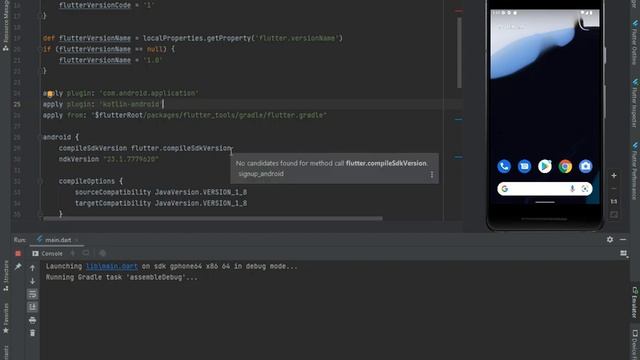Image resolution: width=640 pixels, height=360 pixels.
Task: Open the Favorites tool window
Action: click(6, 318)
